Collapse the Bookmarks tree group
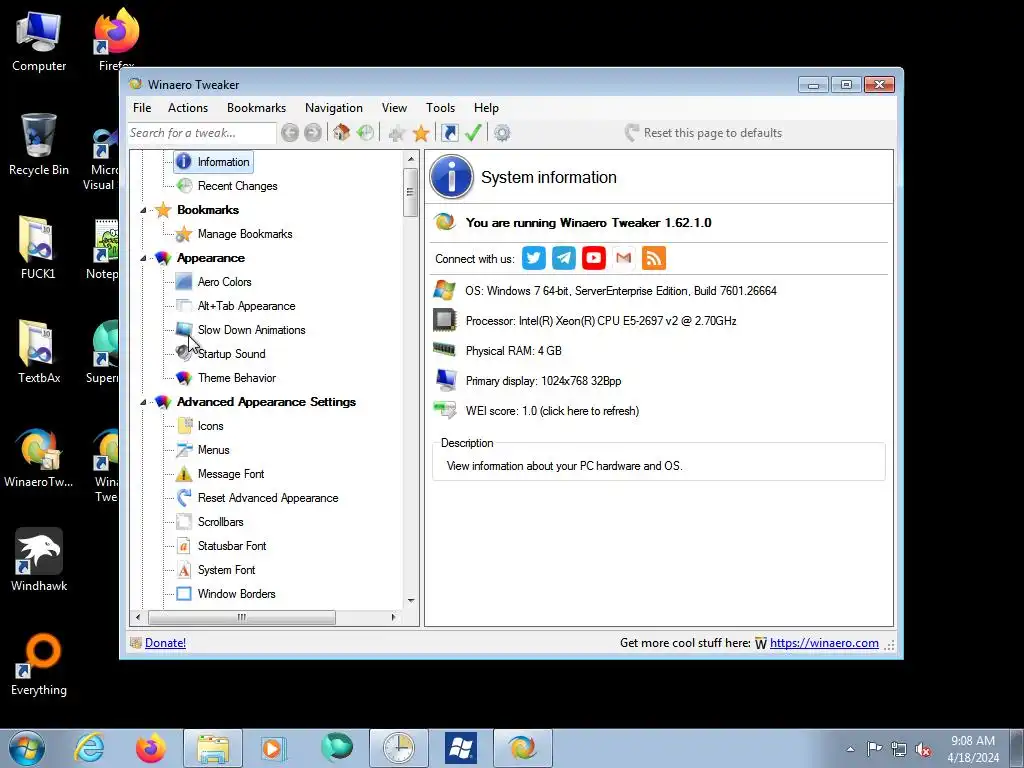Screen dimensions: 1024x768 [143, 210]
